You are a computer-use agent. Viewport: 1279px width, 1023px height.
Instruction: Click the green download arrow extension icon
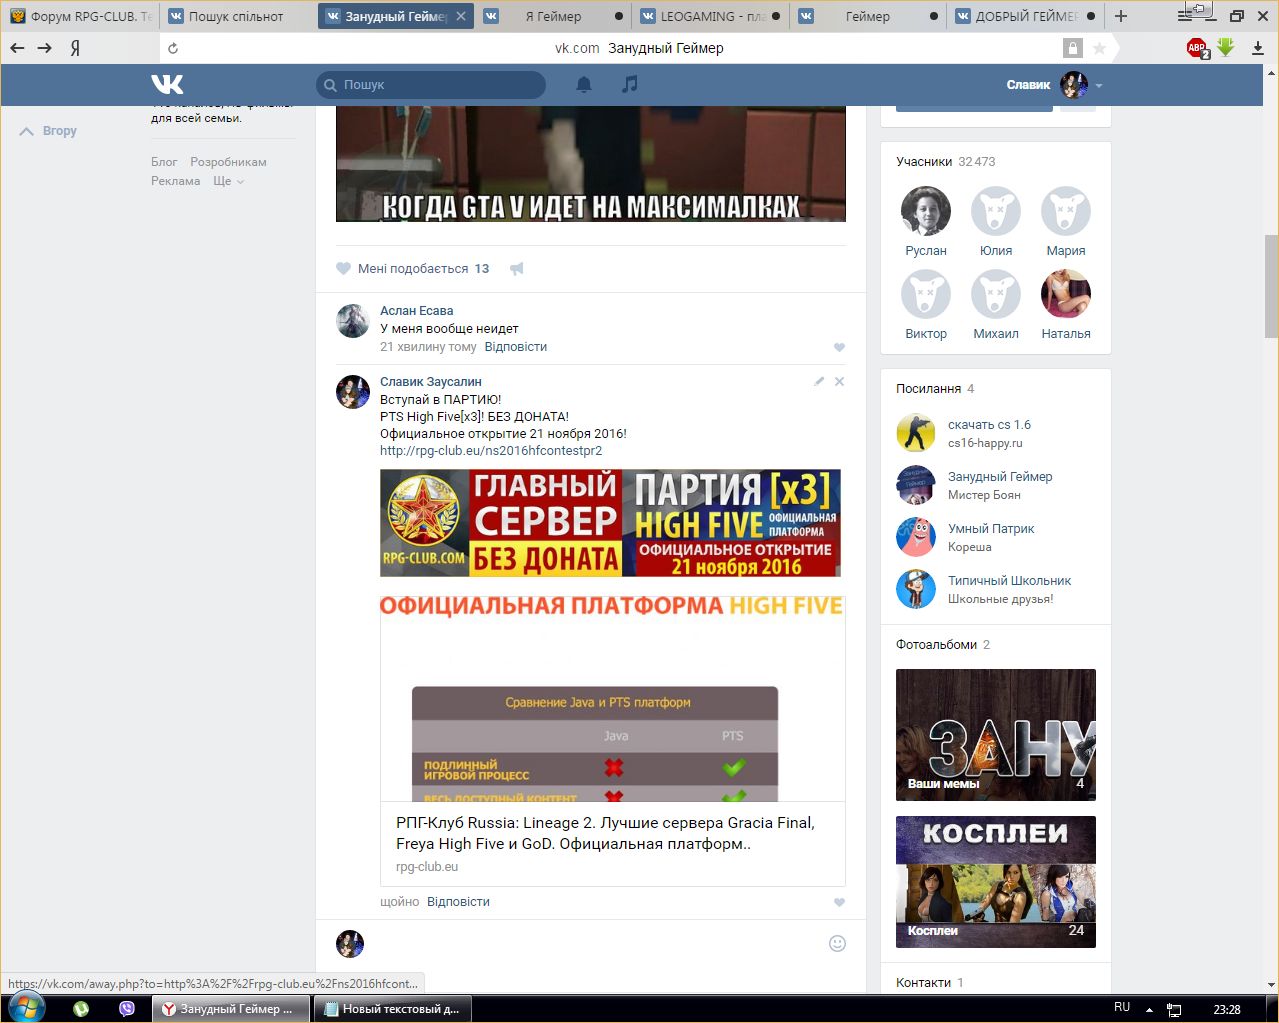click(x=1226, y=47)
